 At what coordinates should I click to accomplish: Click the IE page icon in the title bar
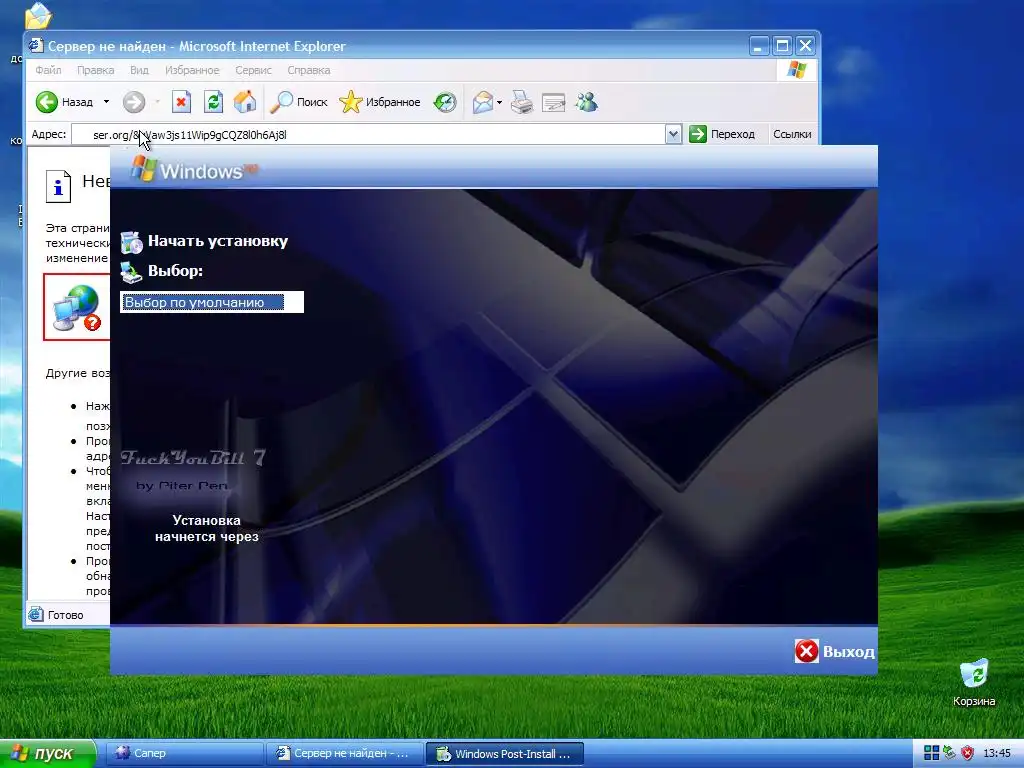click(x=37, y=46)
